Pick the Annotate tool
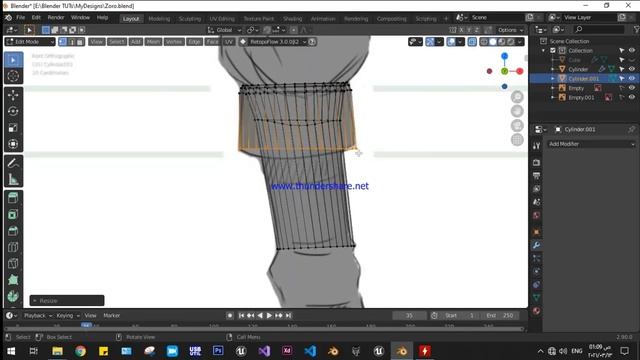This screenshot has width=640, height=360. (x=13, y=163)
